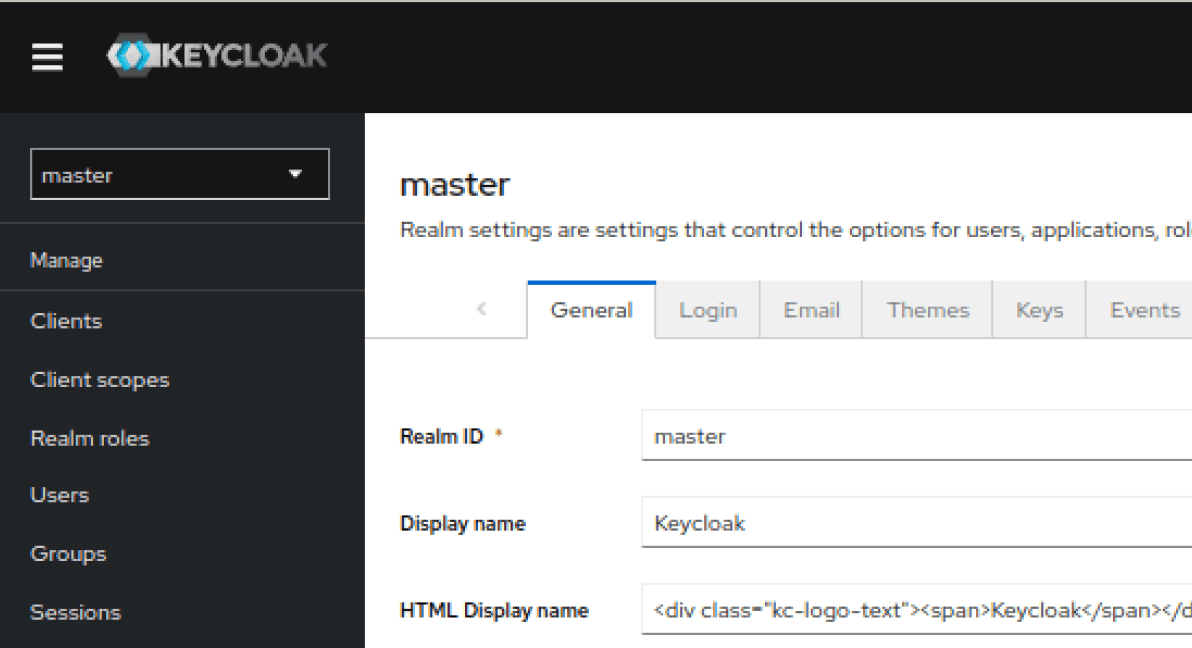Open the master realm selector dropdown

coord(180,175)
